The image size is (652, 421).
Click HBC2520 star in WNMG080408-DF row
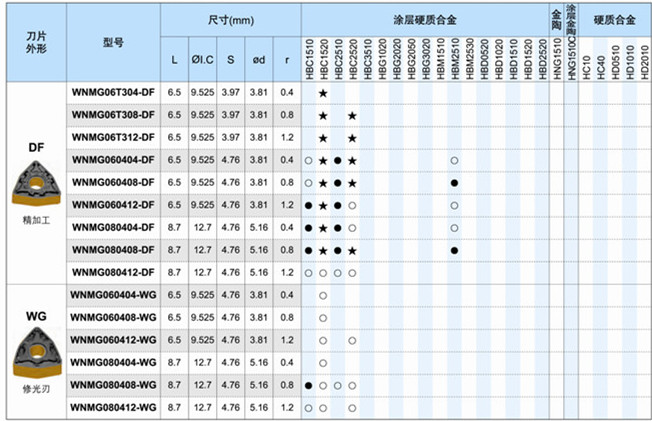point(352,250)
